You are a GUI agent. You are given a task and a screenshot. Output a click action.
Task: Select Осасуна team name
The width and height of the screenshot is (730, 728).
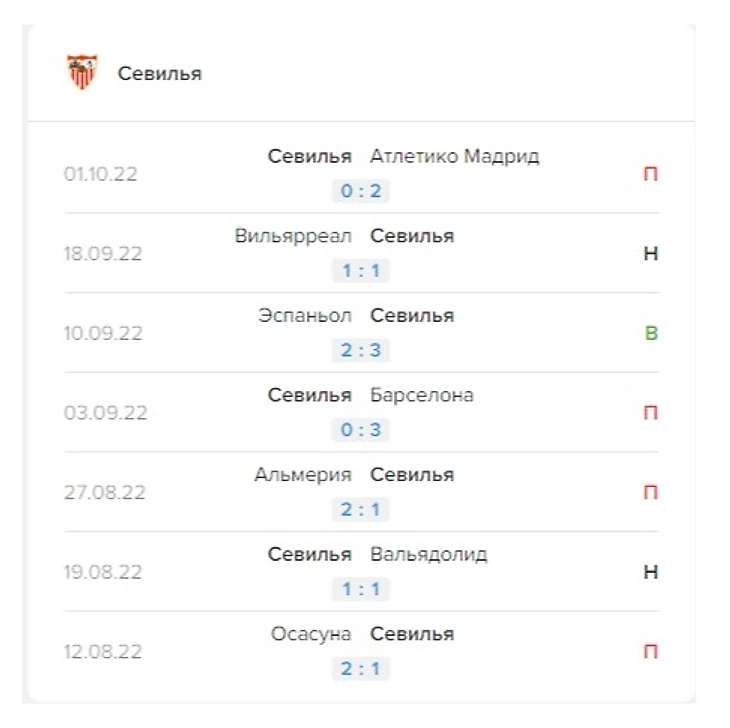pos(310,634)
